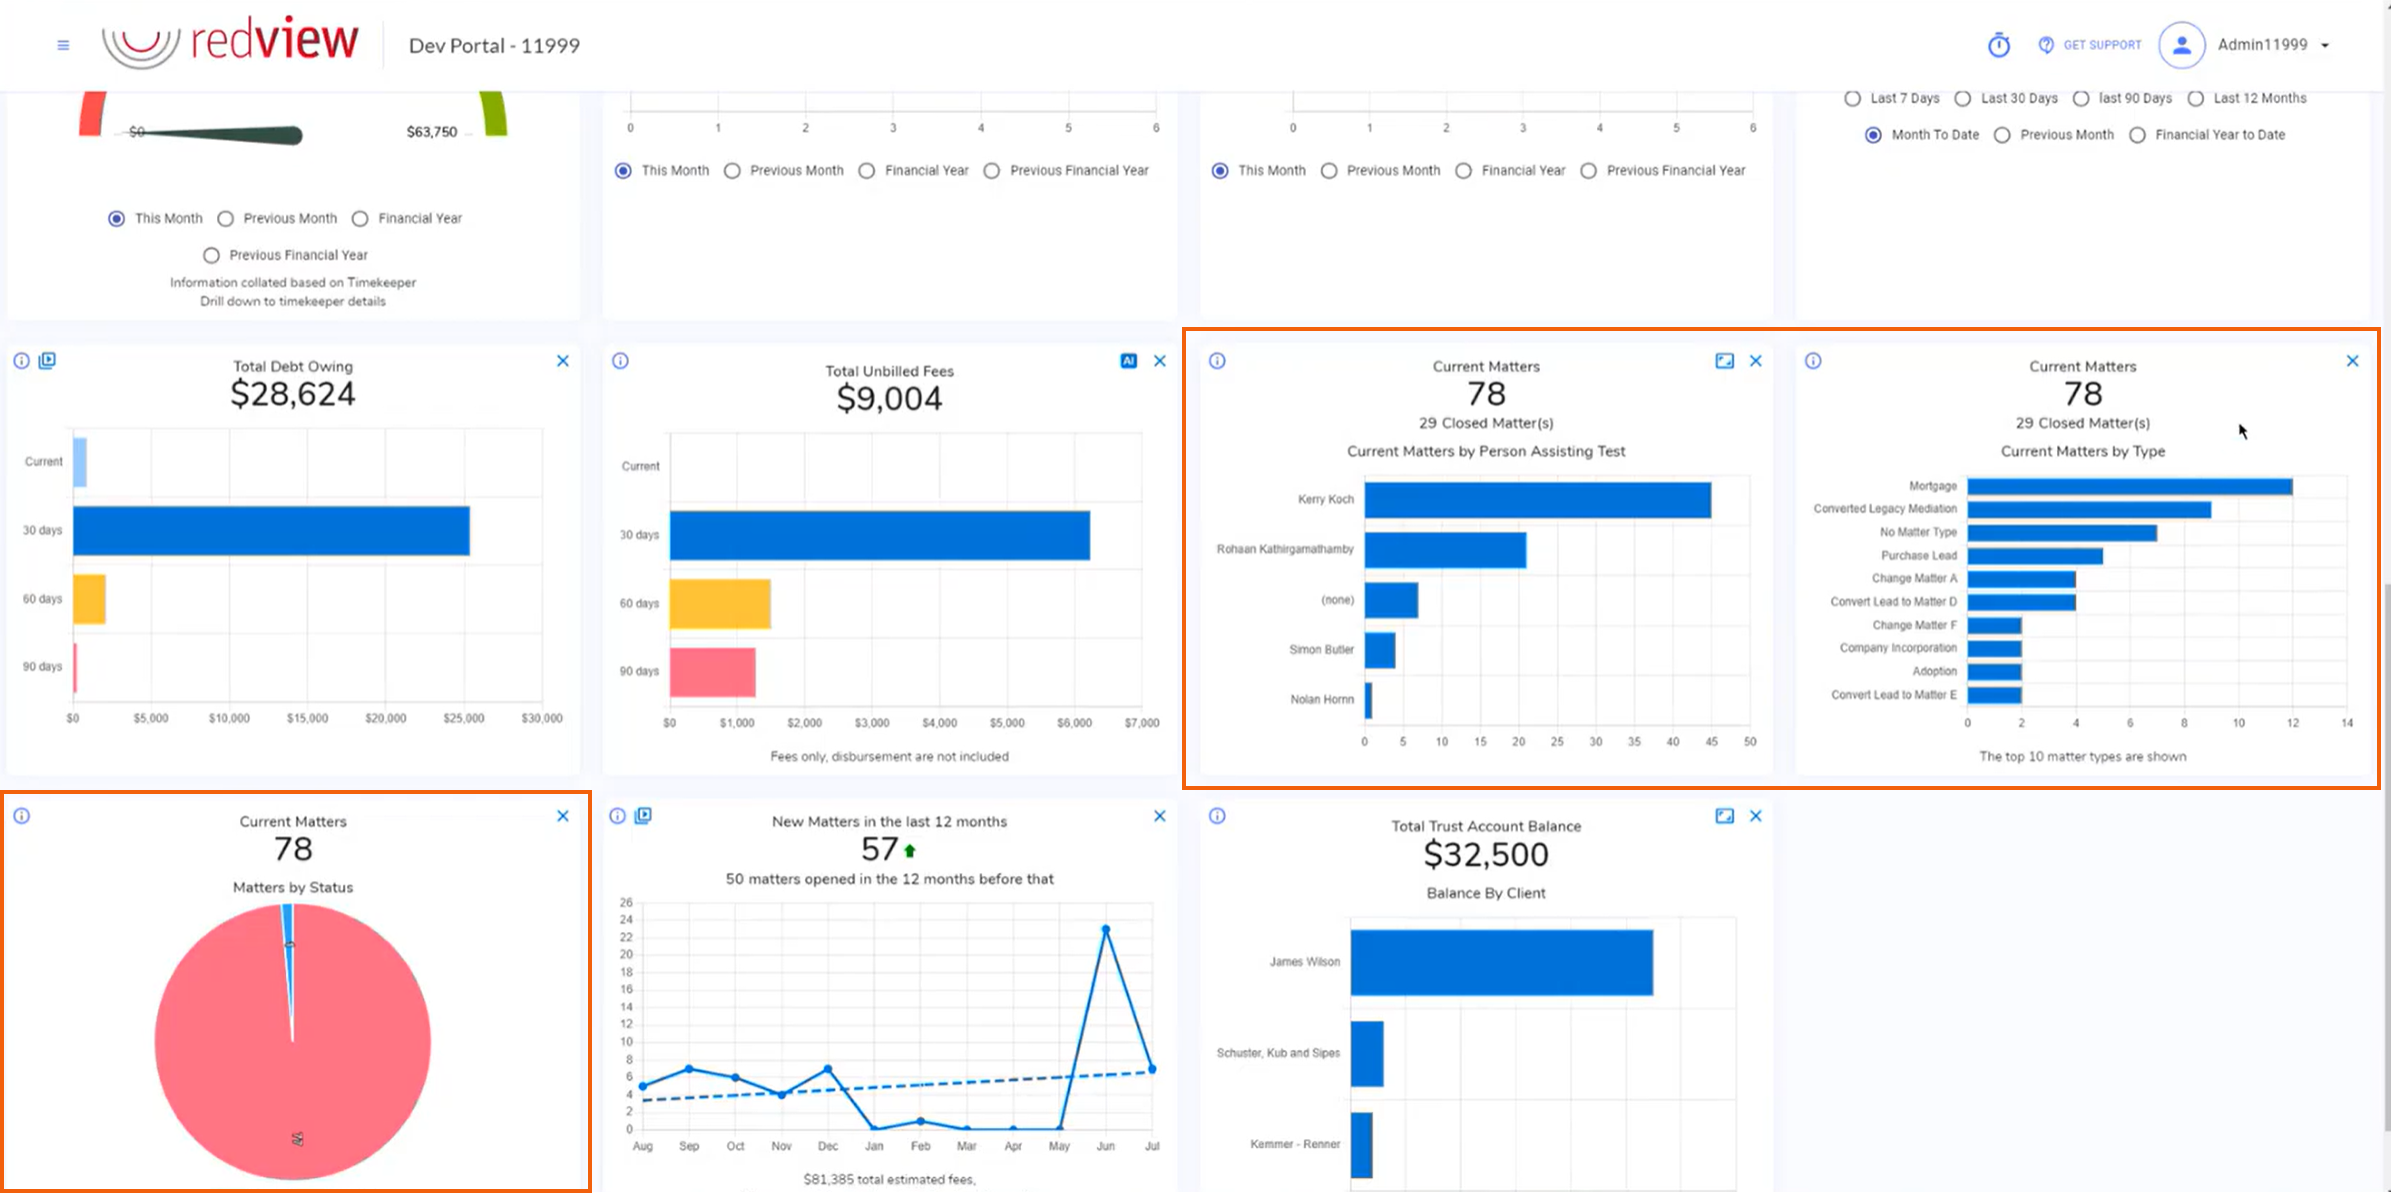Open the Admin11999 user dropdown
This screenshot has width=2391, height=1193.
pos(2272,45)
